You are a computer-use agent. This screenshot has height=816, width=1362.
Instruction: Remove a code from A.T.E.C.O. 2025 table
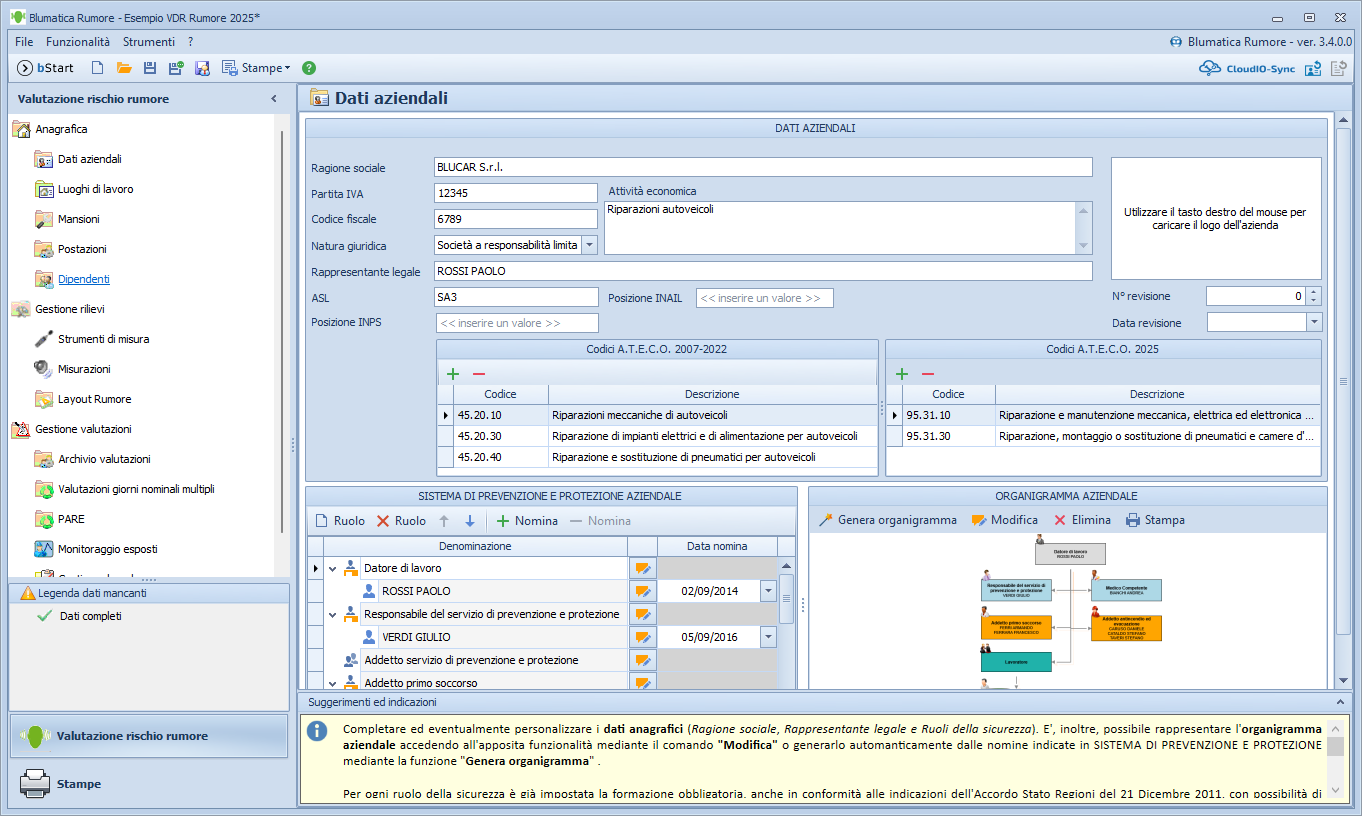pyautogui.click(x=927, y=373)
